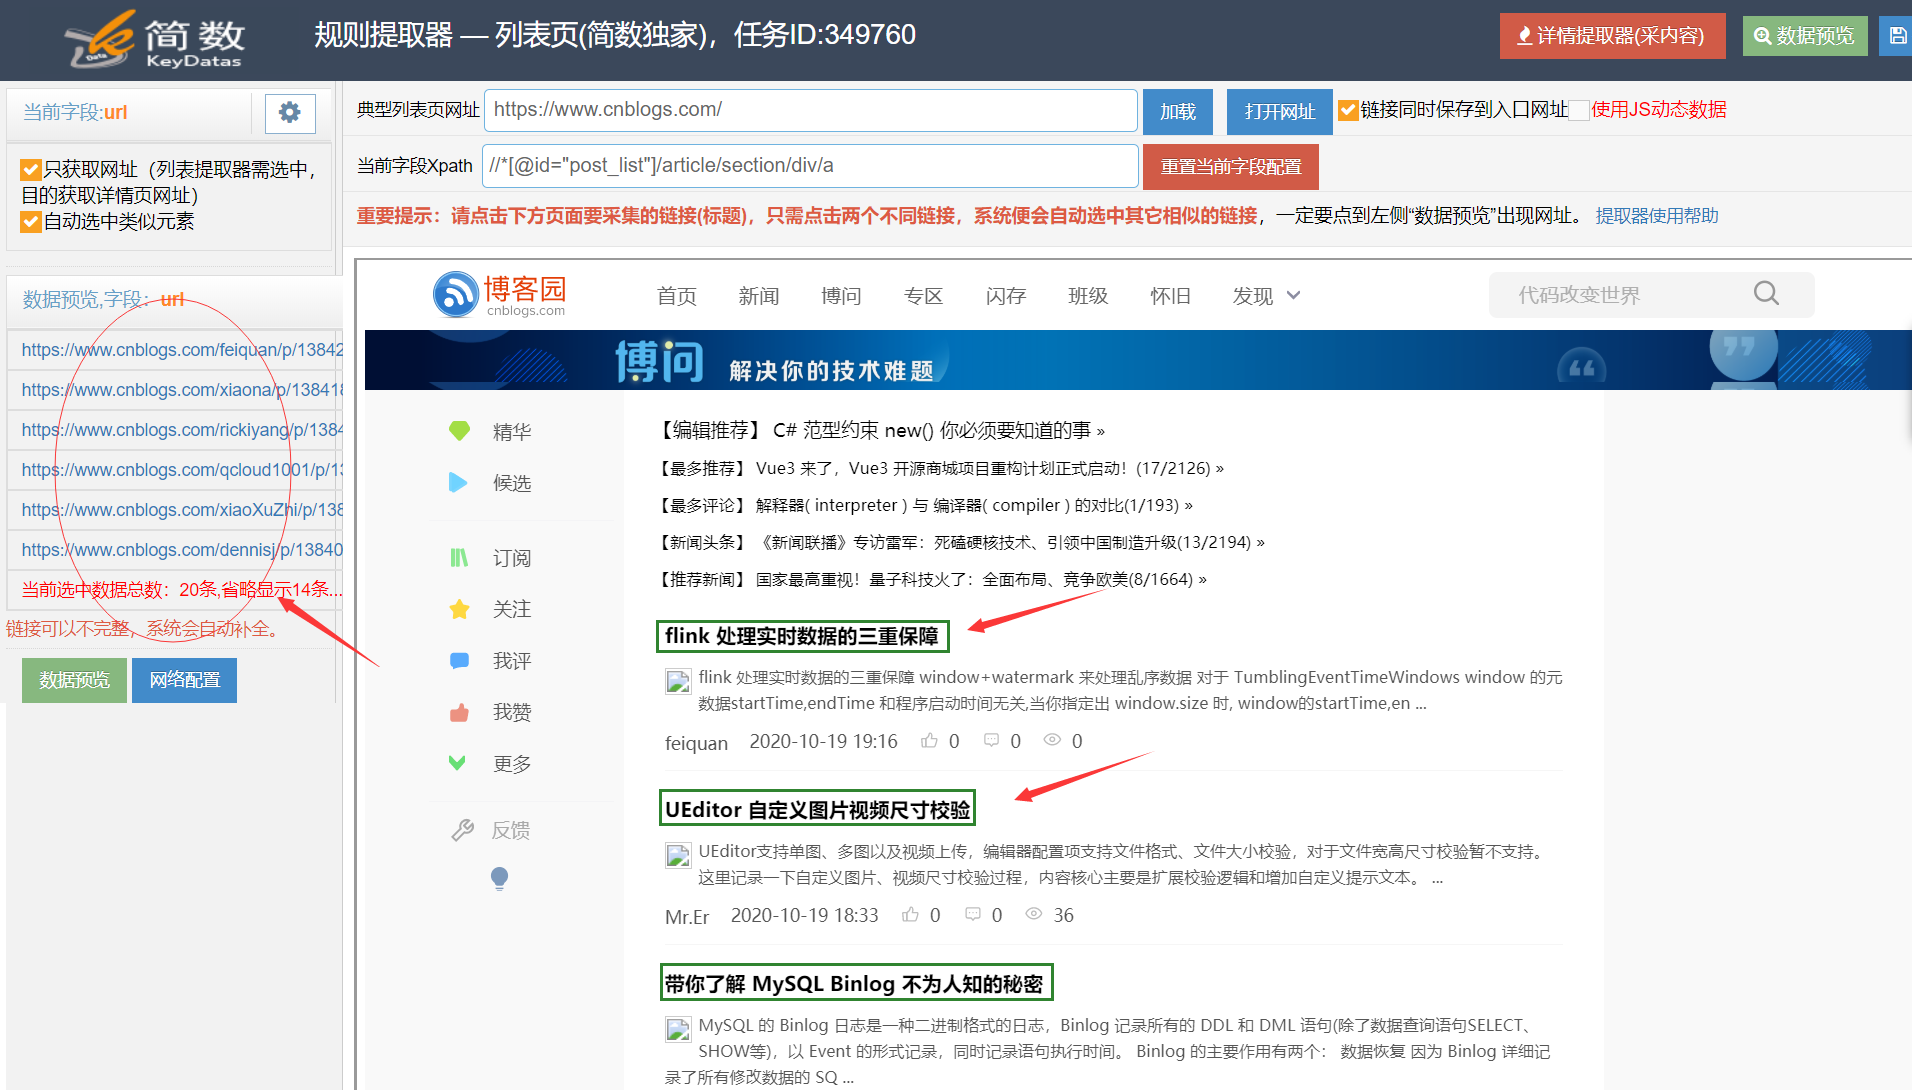
Task: Click the lightbulb icon in sidebar
Action: click(500, 878)
